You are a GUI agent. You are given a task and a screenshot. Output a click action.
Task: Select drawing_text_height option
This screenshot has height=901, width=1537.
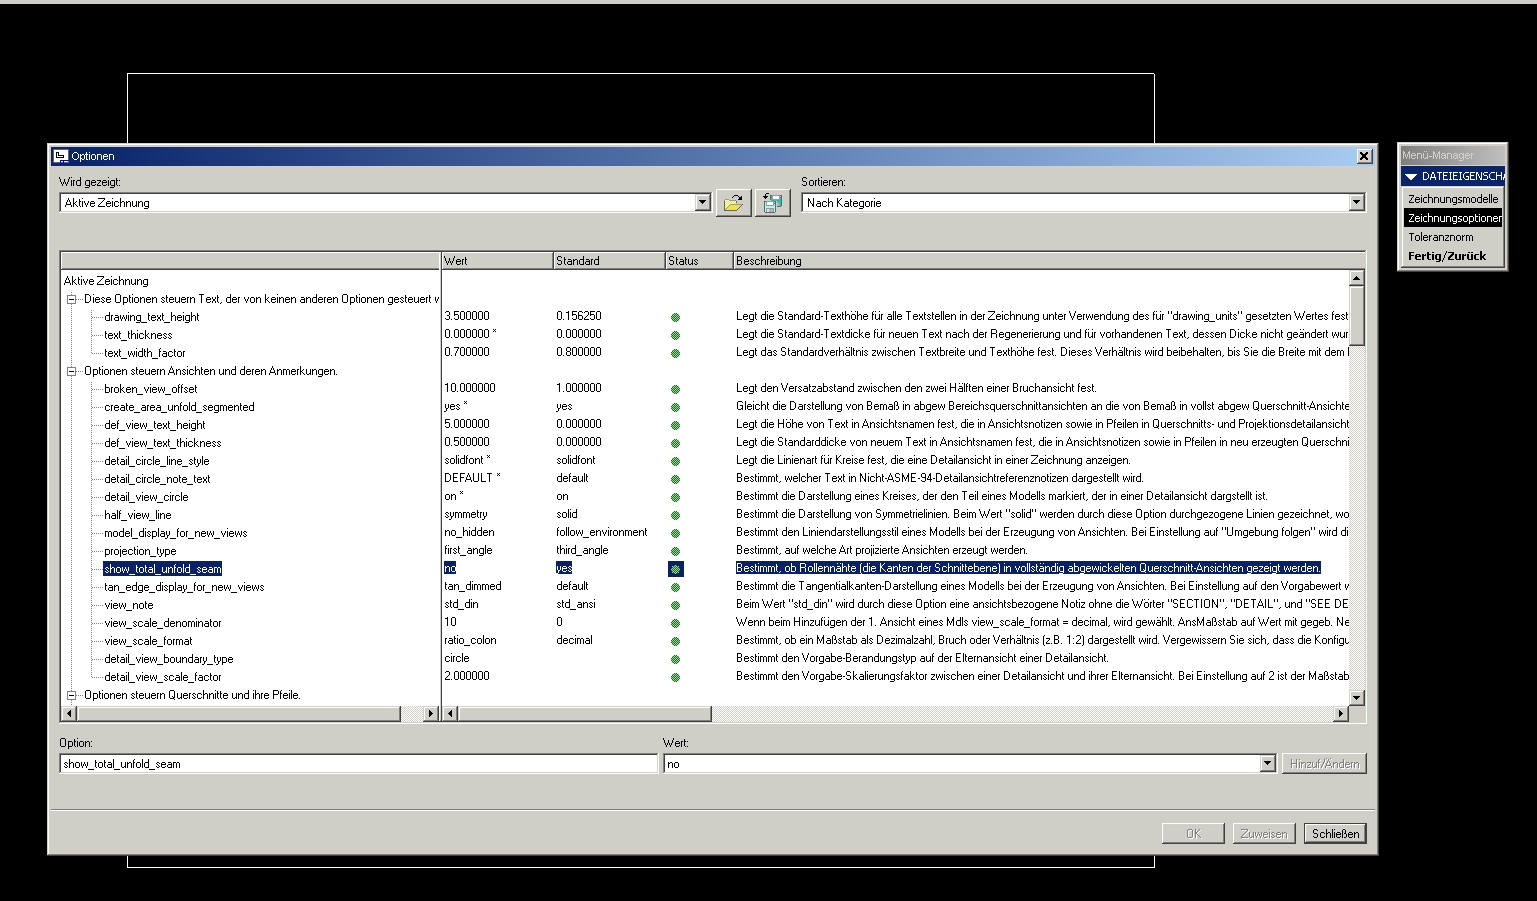[x=152, y=317]
